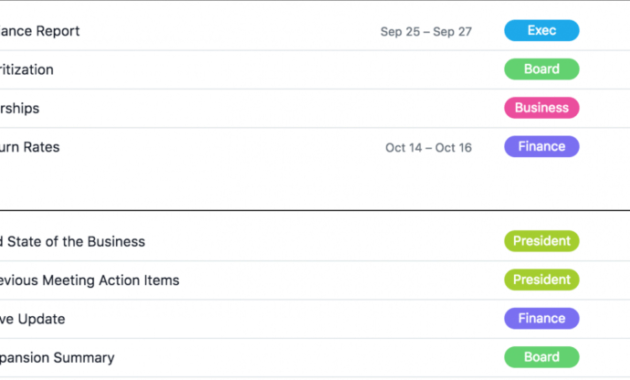Open the task ending in 'rships'
This screenshot has height=380, width=630.
[20, 108]
